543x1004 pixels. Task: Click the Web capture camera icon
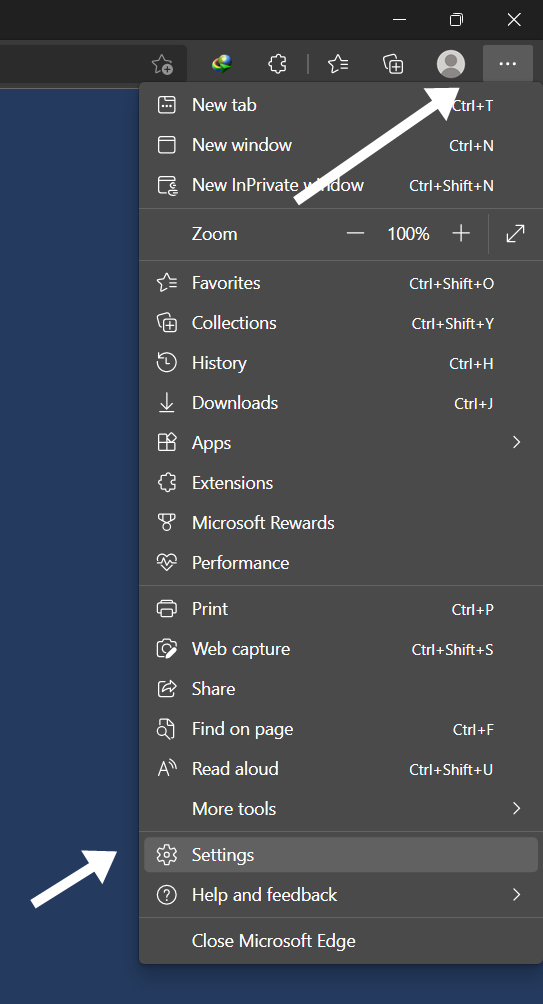point(166,649)
